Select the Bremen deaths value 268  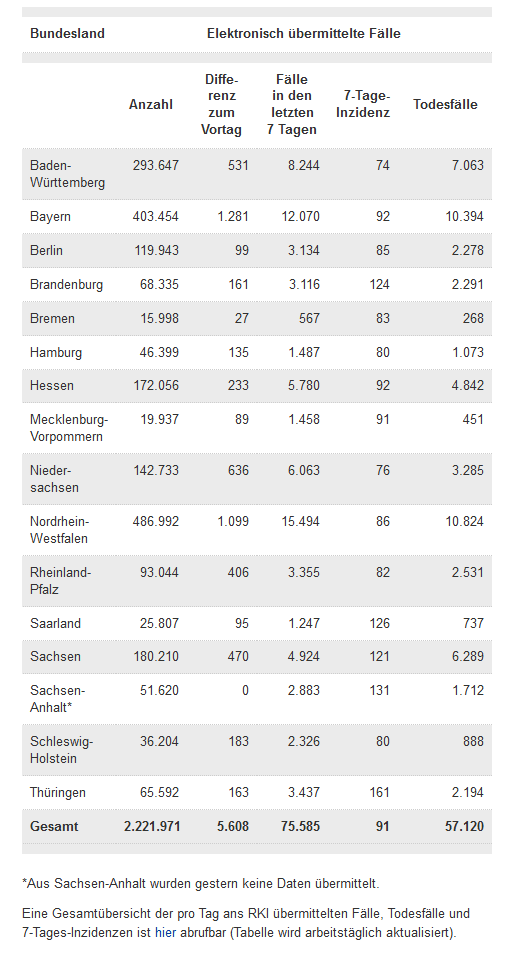pyautogui.click(x=473, y=319)
